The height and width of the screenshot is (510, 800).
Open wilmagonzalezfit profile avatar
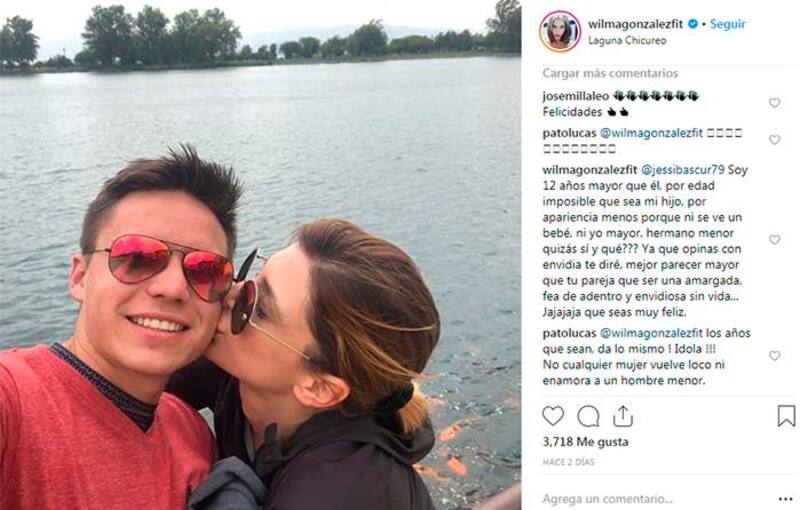560,32
